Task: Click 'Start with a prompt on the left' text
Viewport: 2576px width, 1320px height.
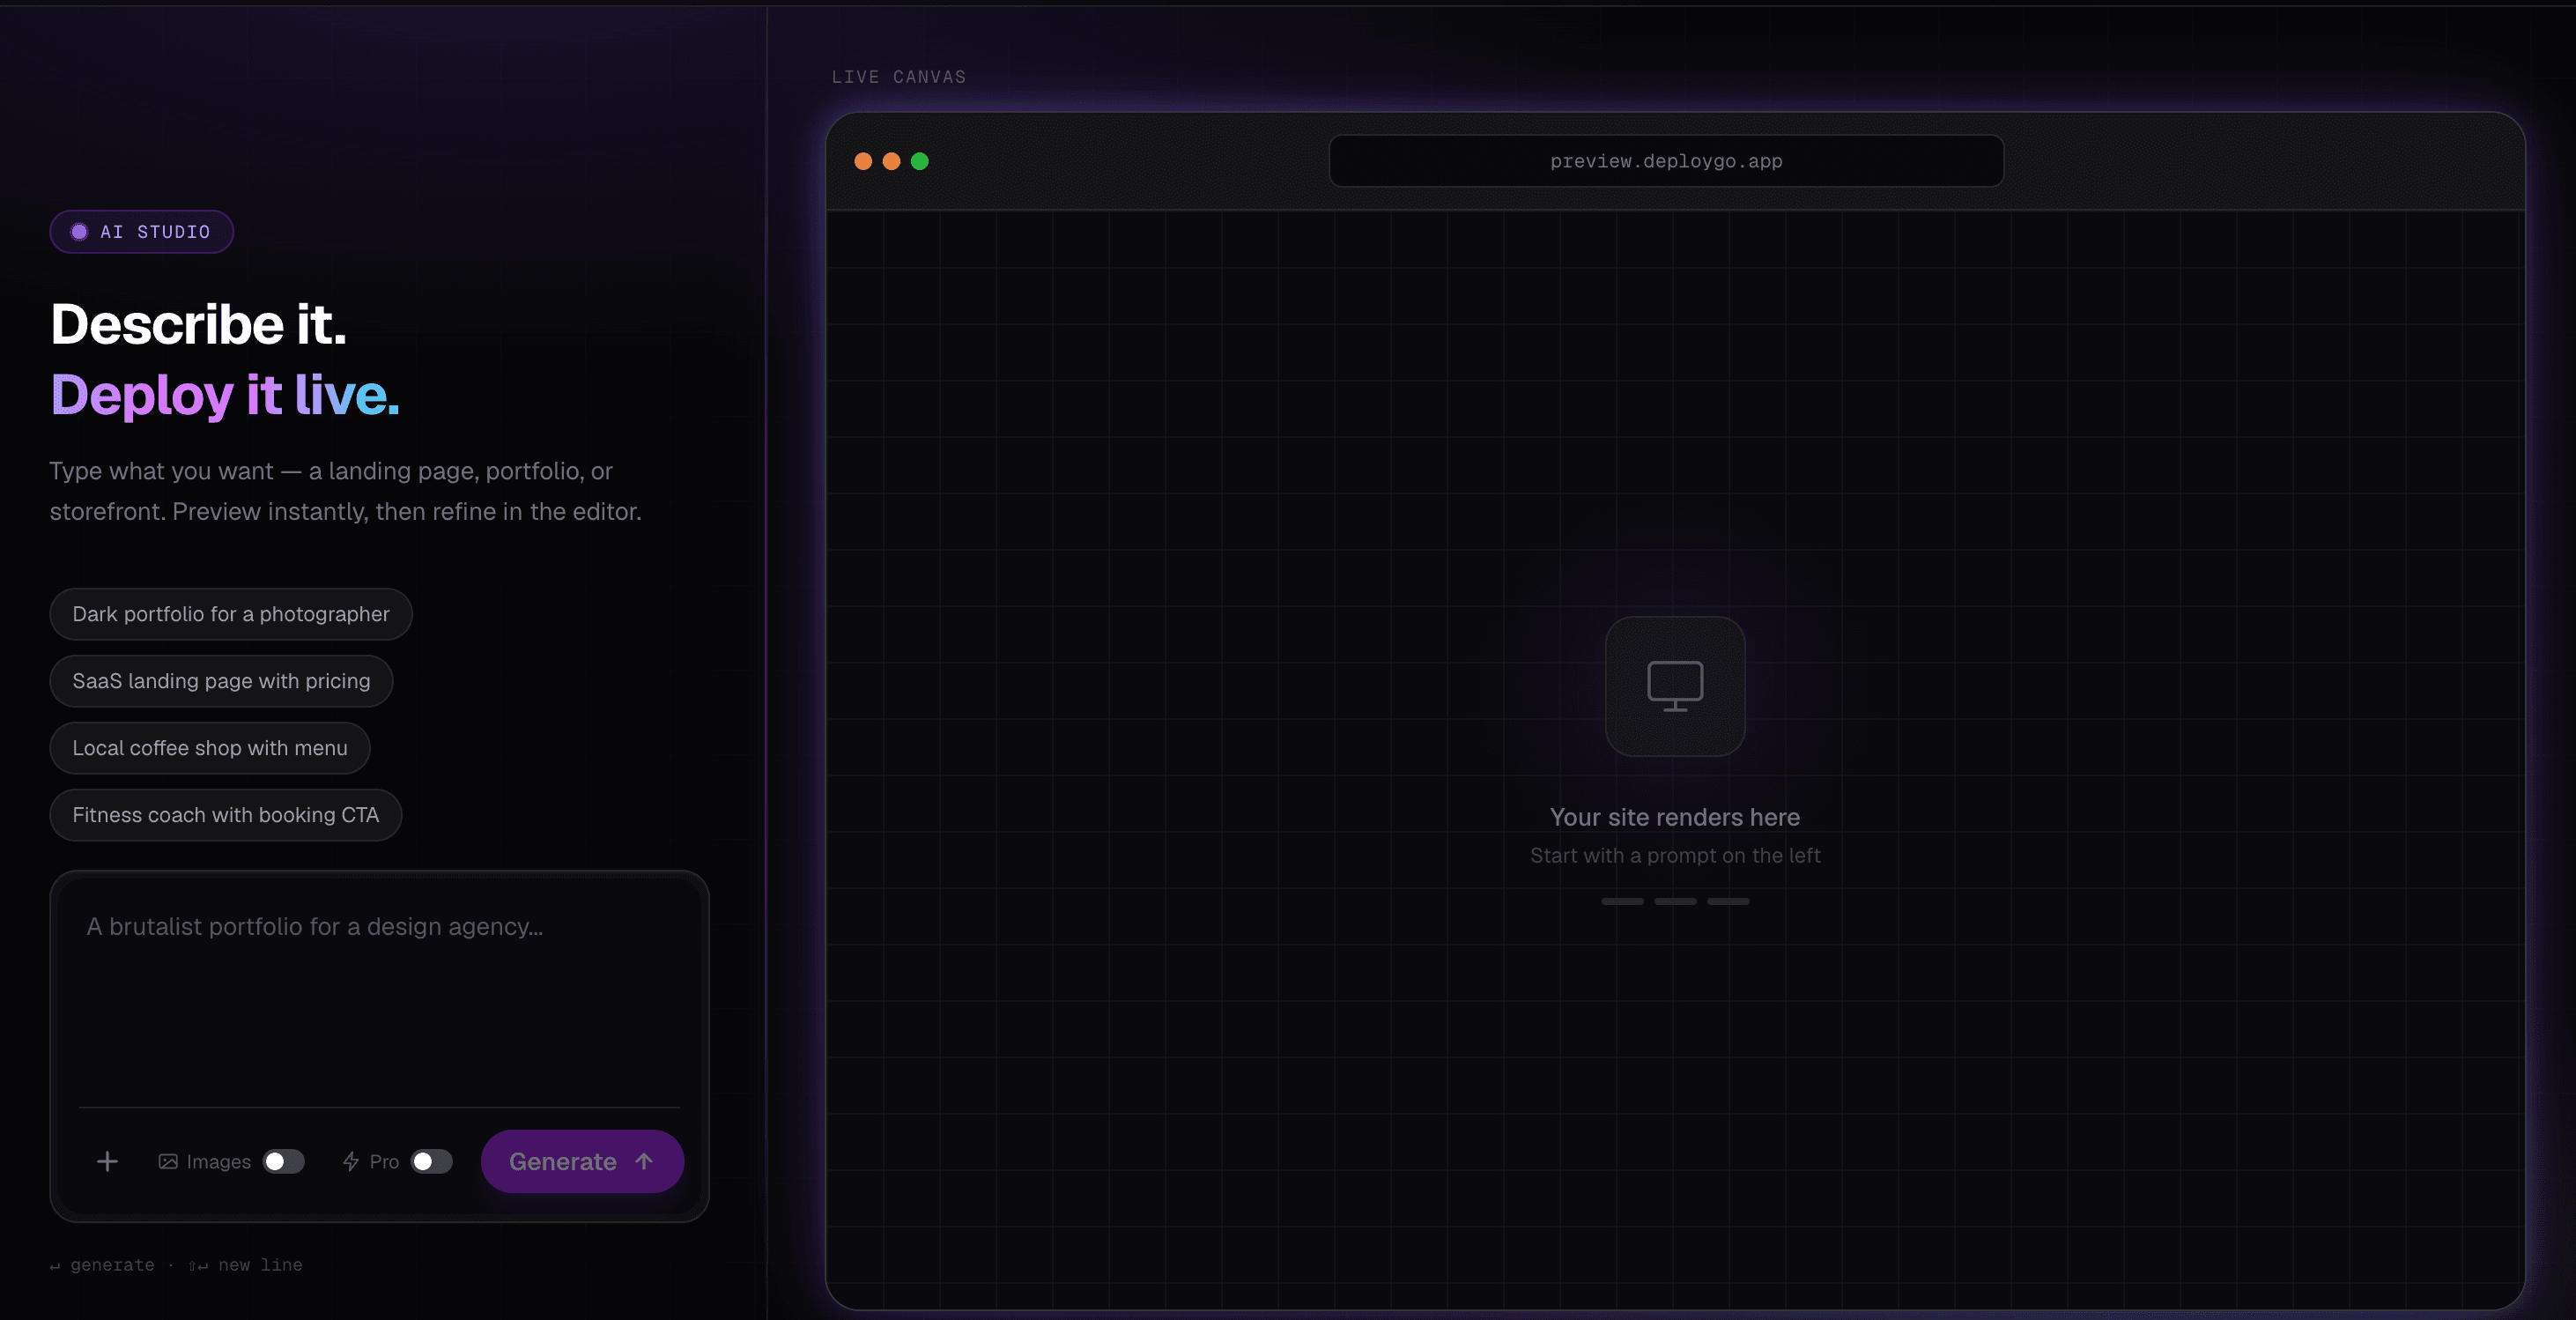Action: point(1675,855)
